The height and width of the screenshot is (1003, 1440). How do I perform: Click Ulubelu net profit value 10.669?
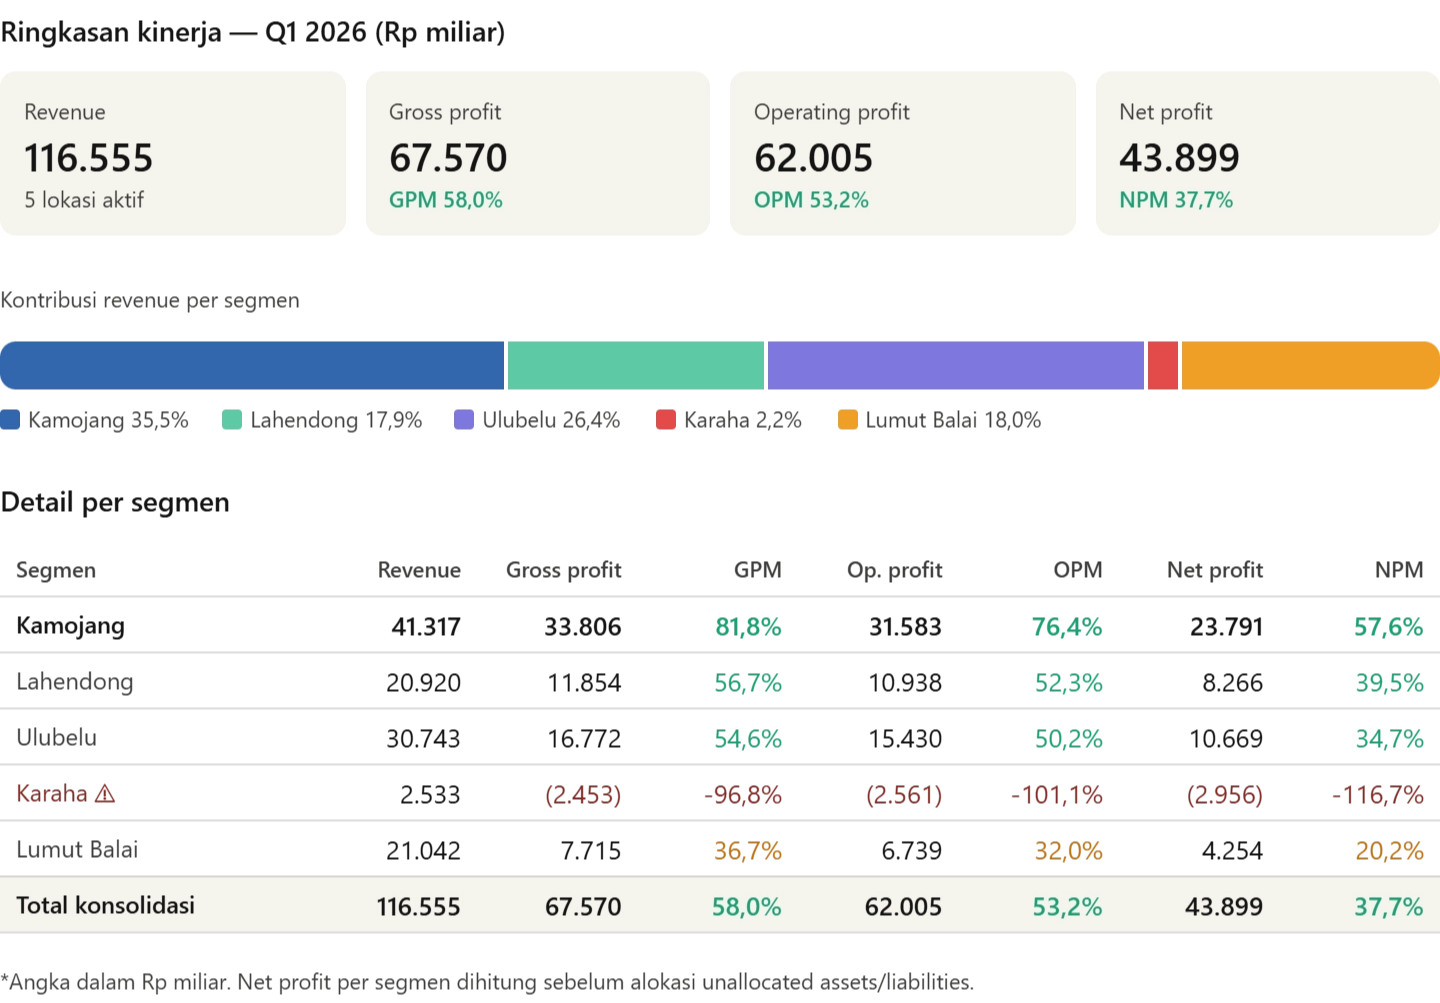coord(1227,739)
